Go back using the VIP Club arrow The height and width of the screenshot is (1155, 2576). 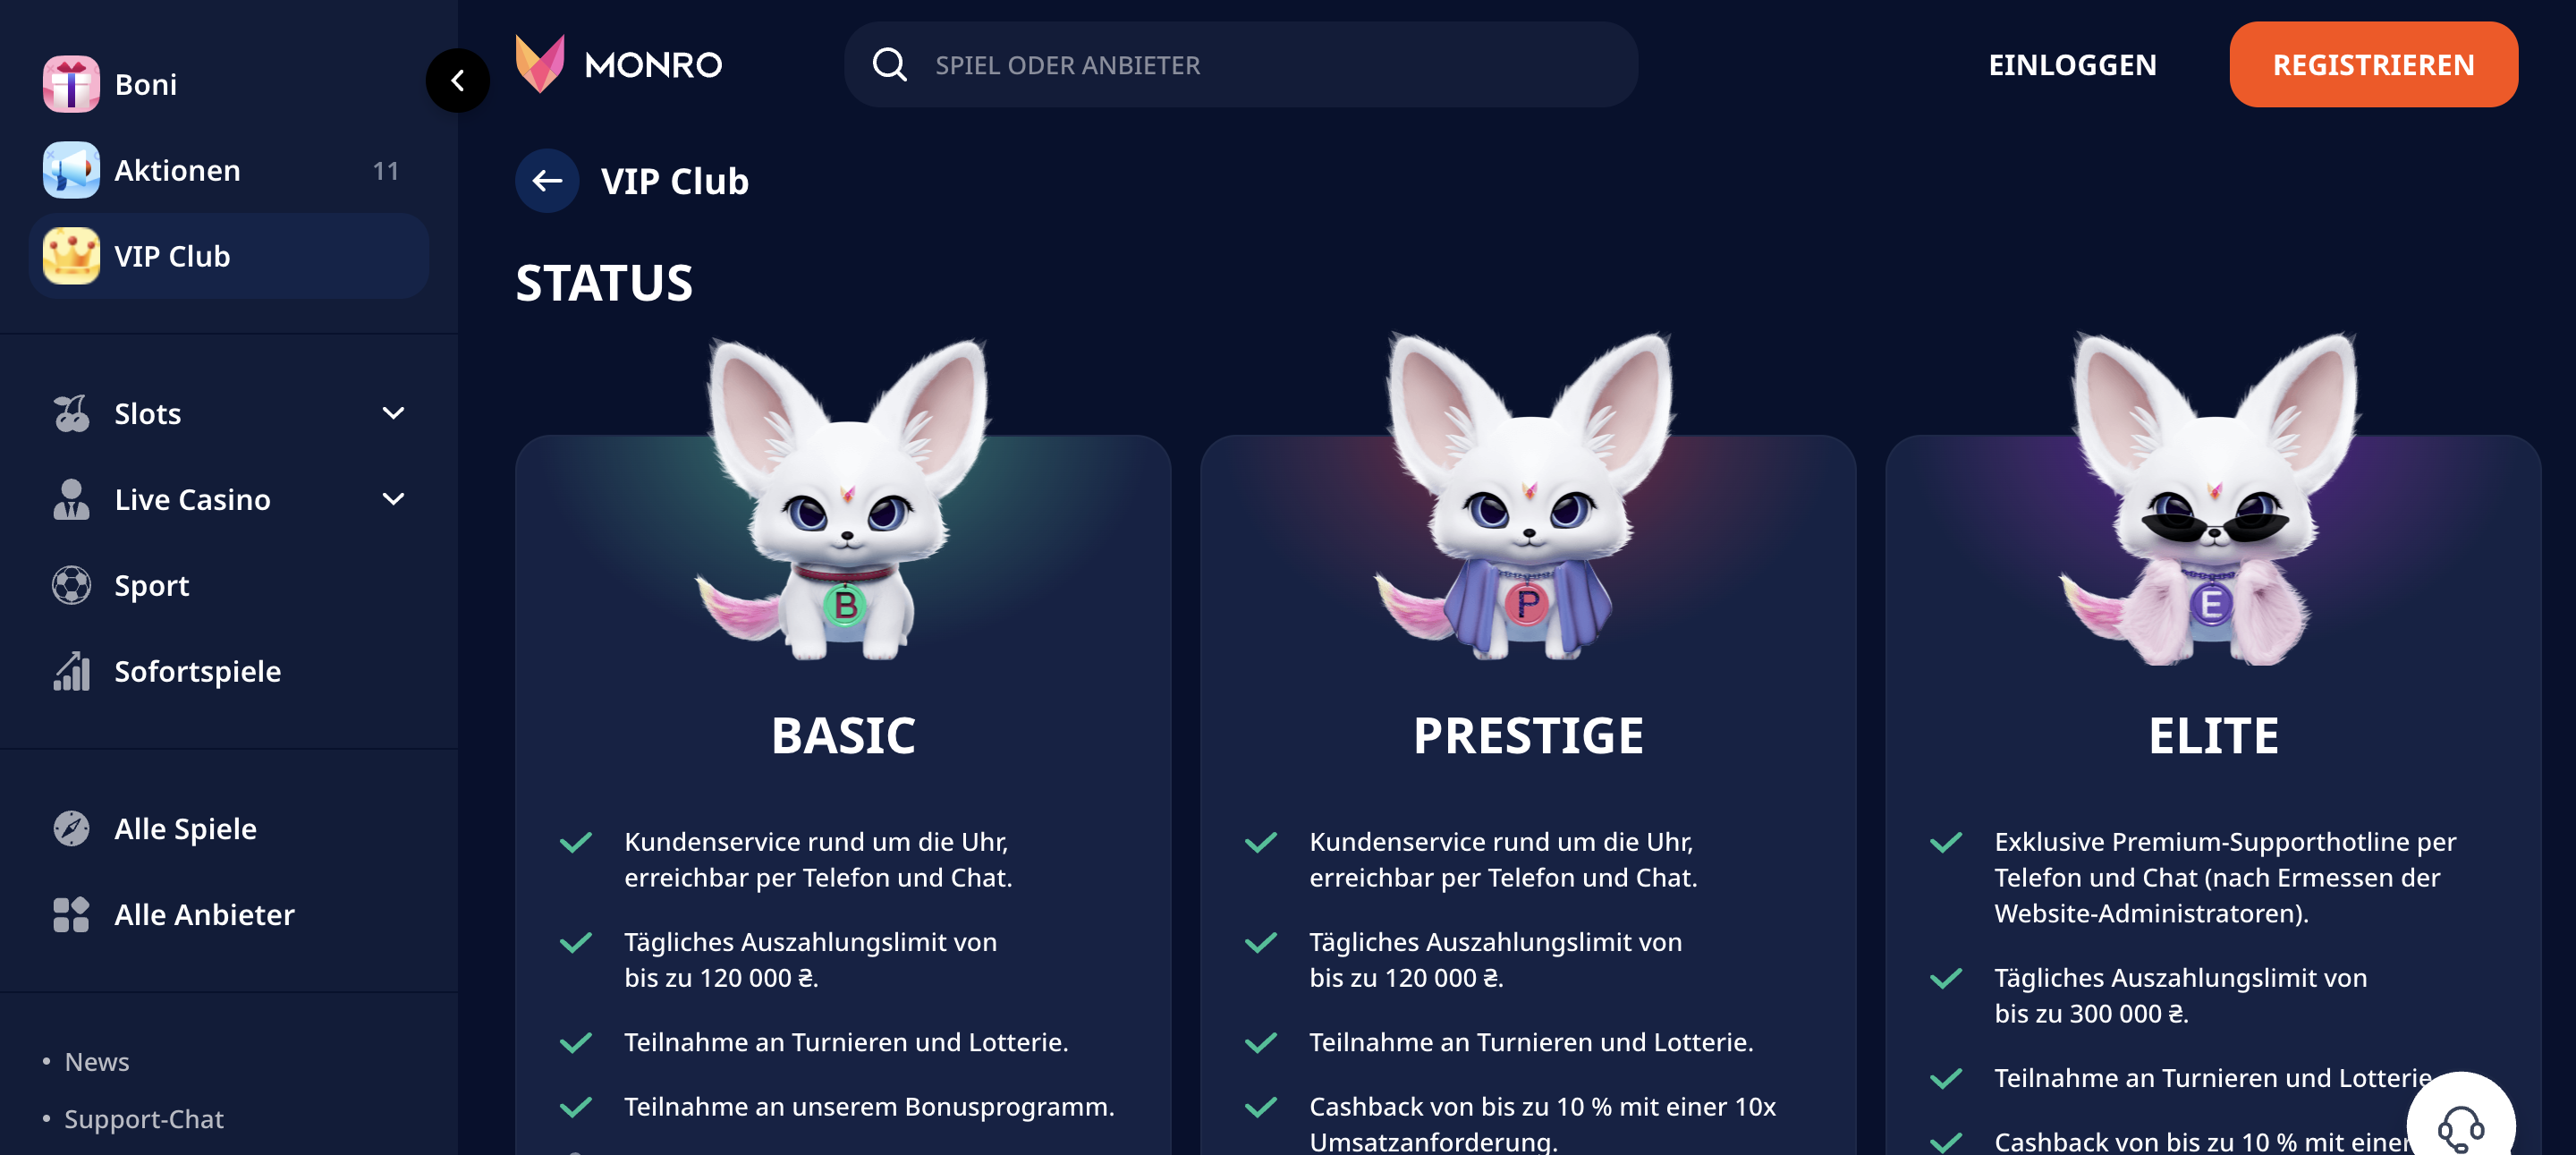tap(547, 181)
